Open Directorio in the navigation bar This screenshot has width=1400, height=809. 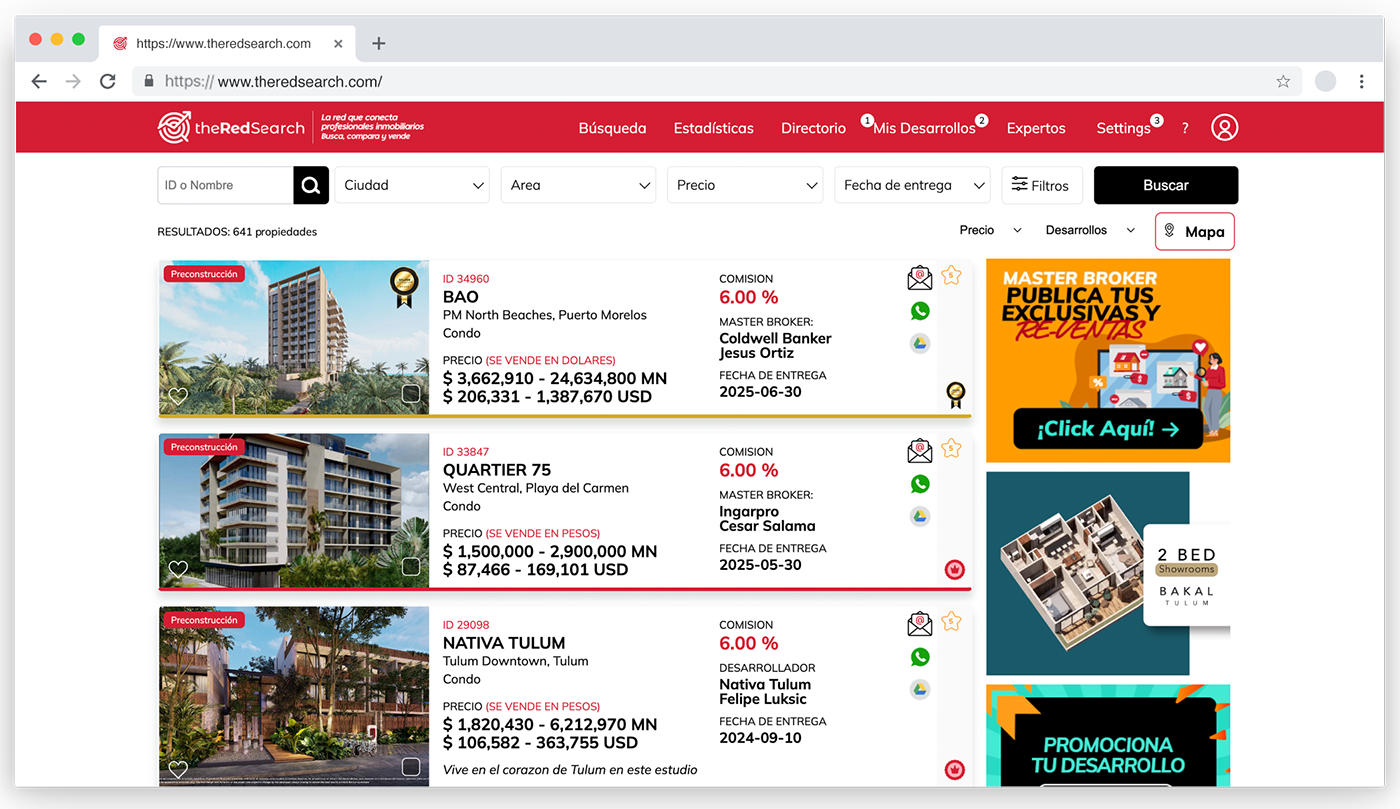click(x=813, y=128)
